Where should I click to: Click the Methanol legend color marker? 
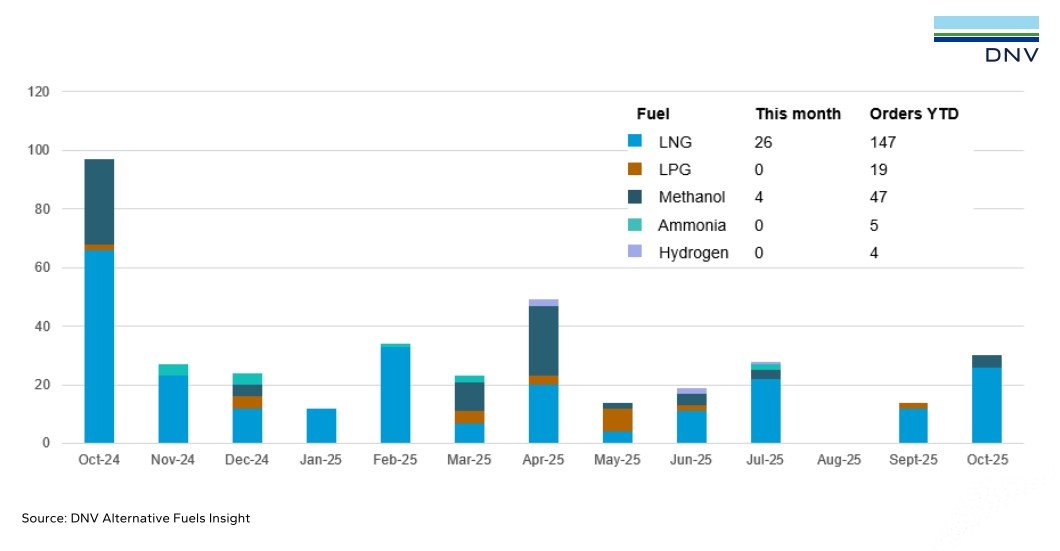634,197
